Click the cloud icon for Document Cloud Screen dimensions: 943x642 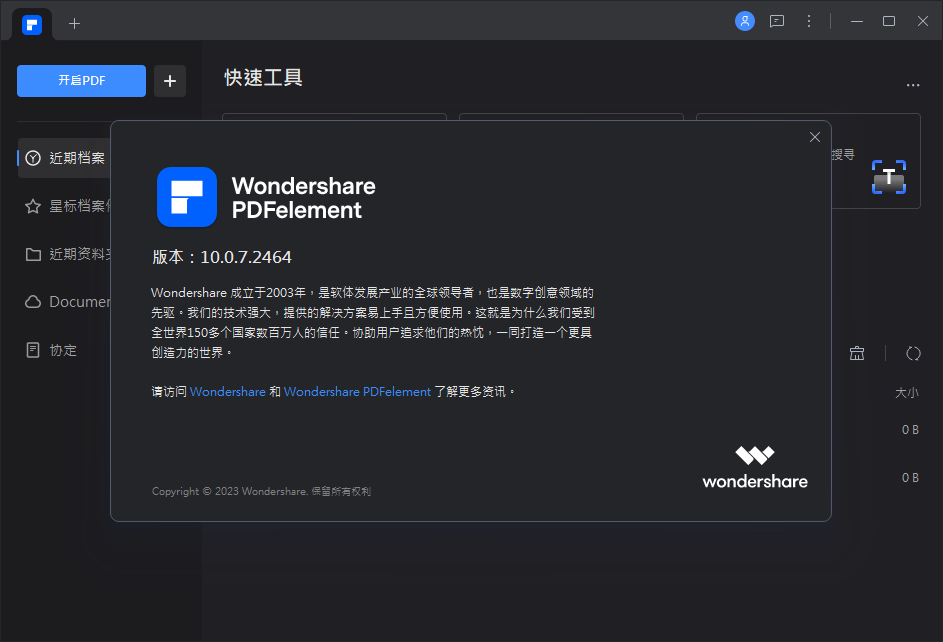[x=33, y=302]
